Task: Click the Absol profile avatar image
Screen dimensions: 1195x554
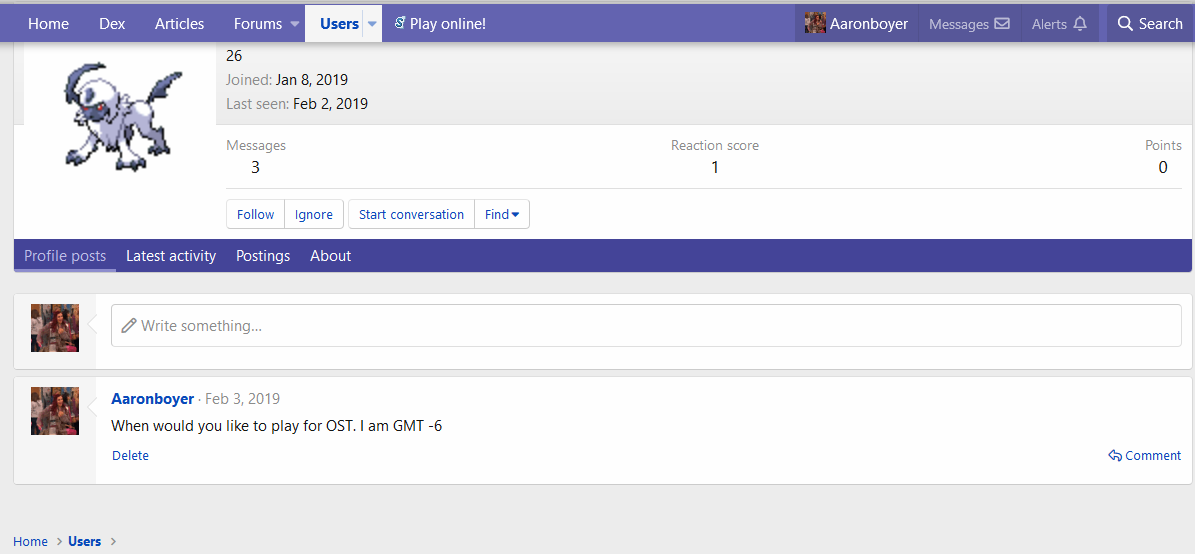Action: coord(121,116)
